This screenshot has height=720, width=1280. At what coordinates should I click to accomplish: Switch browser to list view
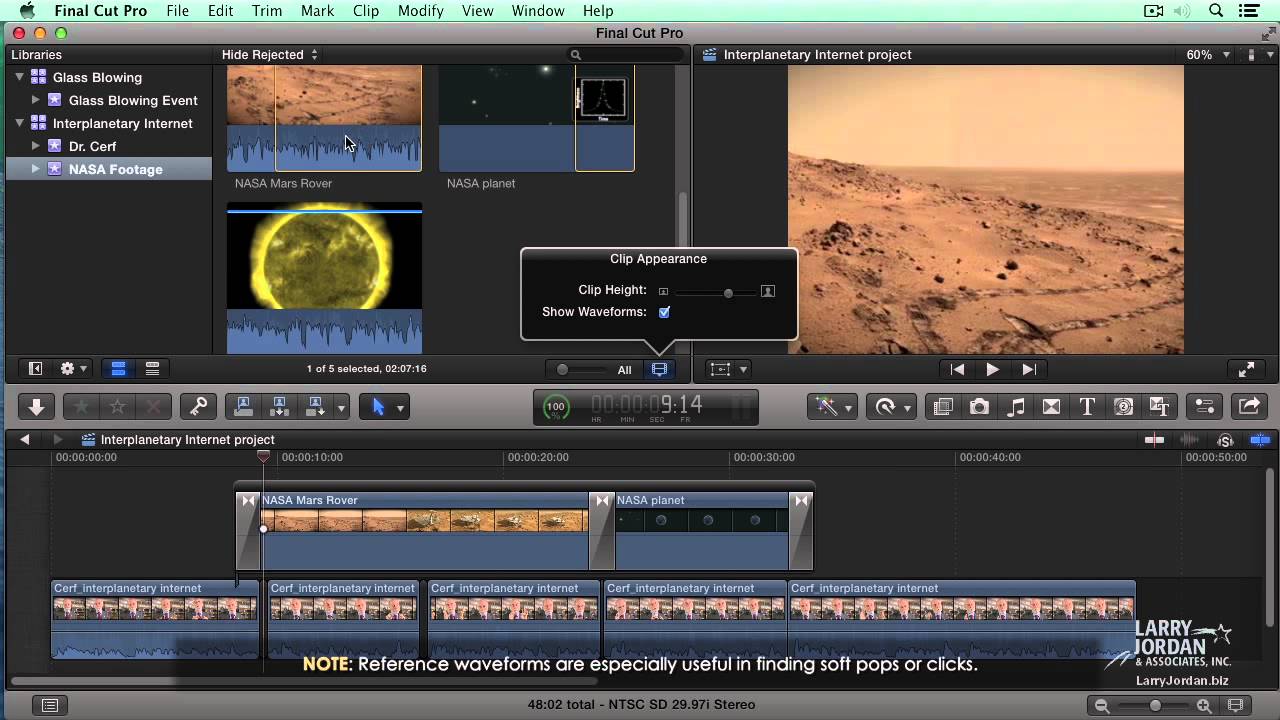(x=152, y=369)
